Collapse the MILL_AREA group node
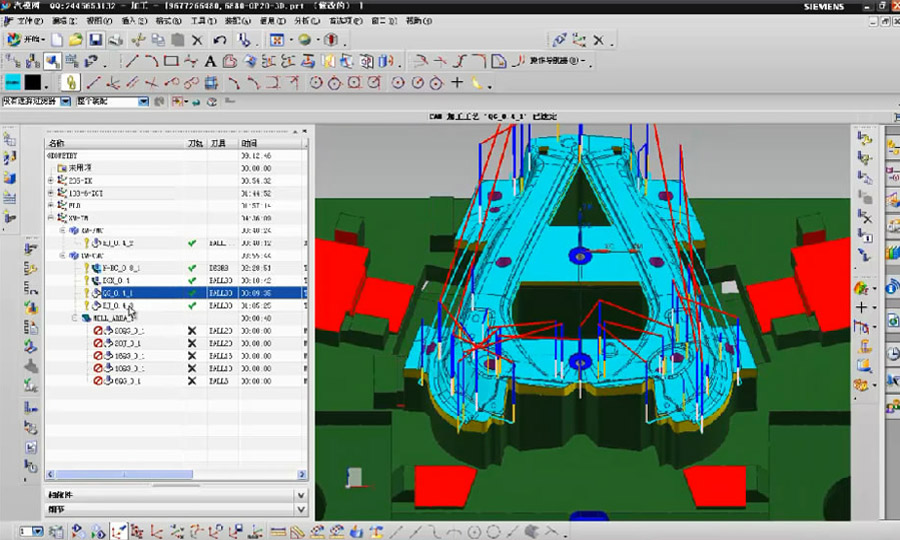 tap(75, 318)
